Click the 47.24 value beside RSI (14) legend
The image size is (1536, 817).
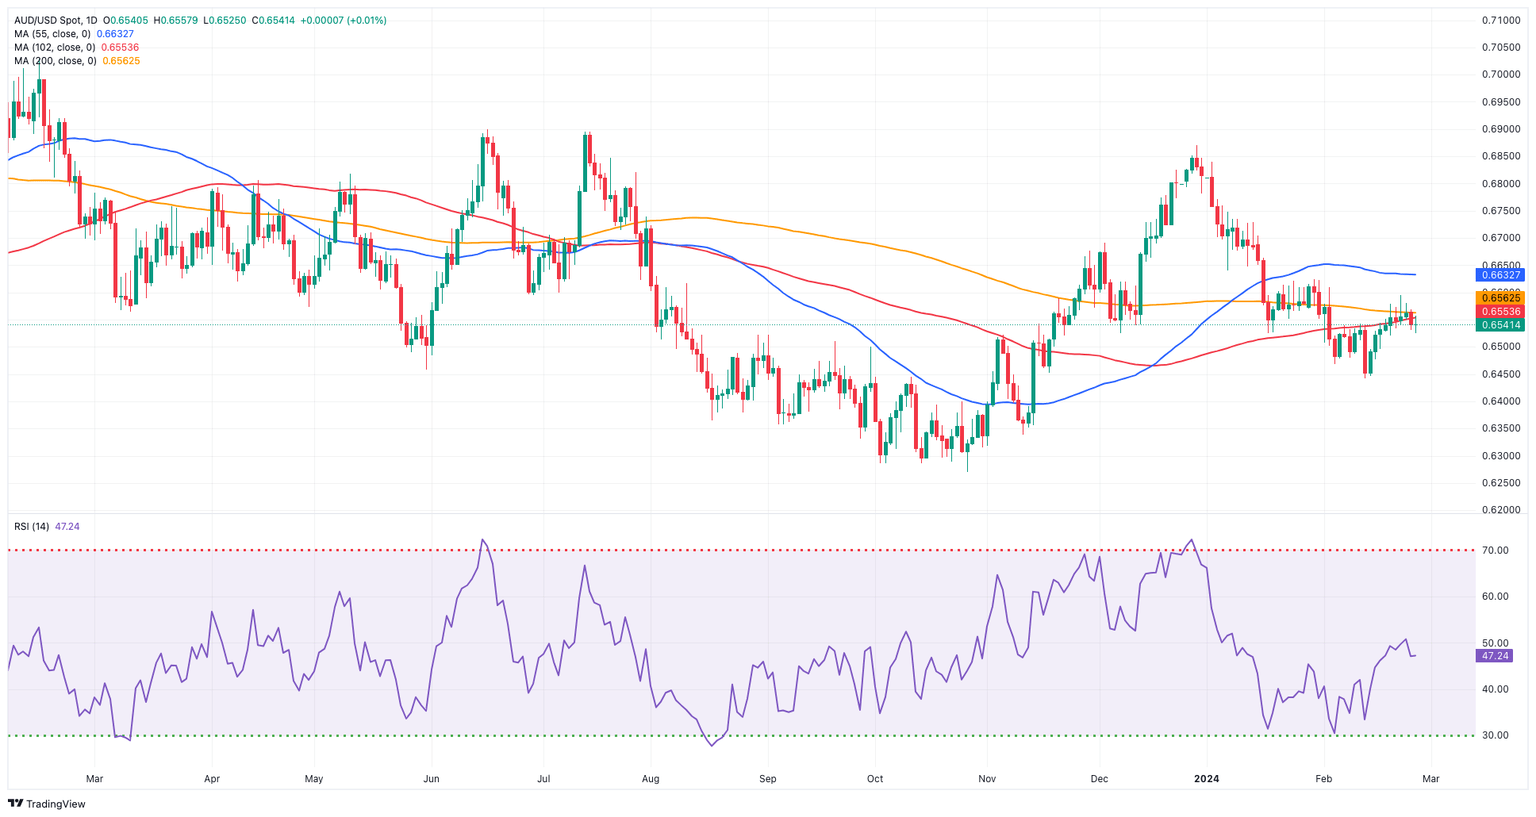tap(66, 526)
